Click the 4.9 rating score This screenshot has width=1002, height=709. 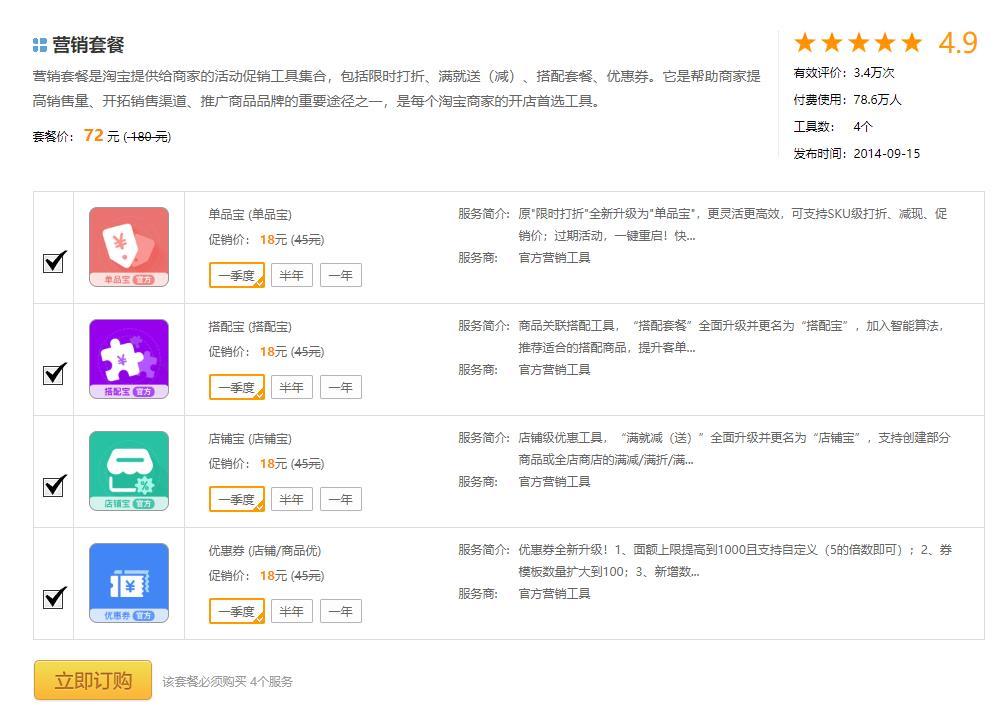[958, 43]
